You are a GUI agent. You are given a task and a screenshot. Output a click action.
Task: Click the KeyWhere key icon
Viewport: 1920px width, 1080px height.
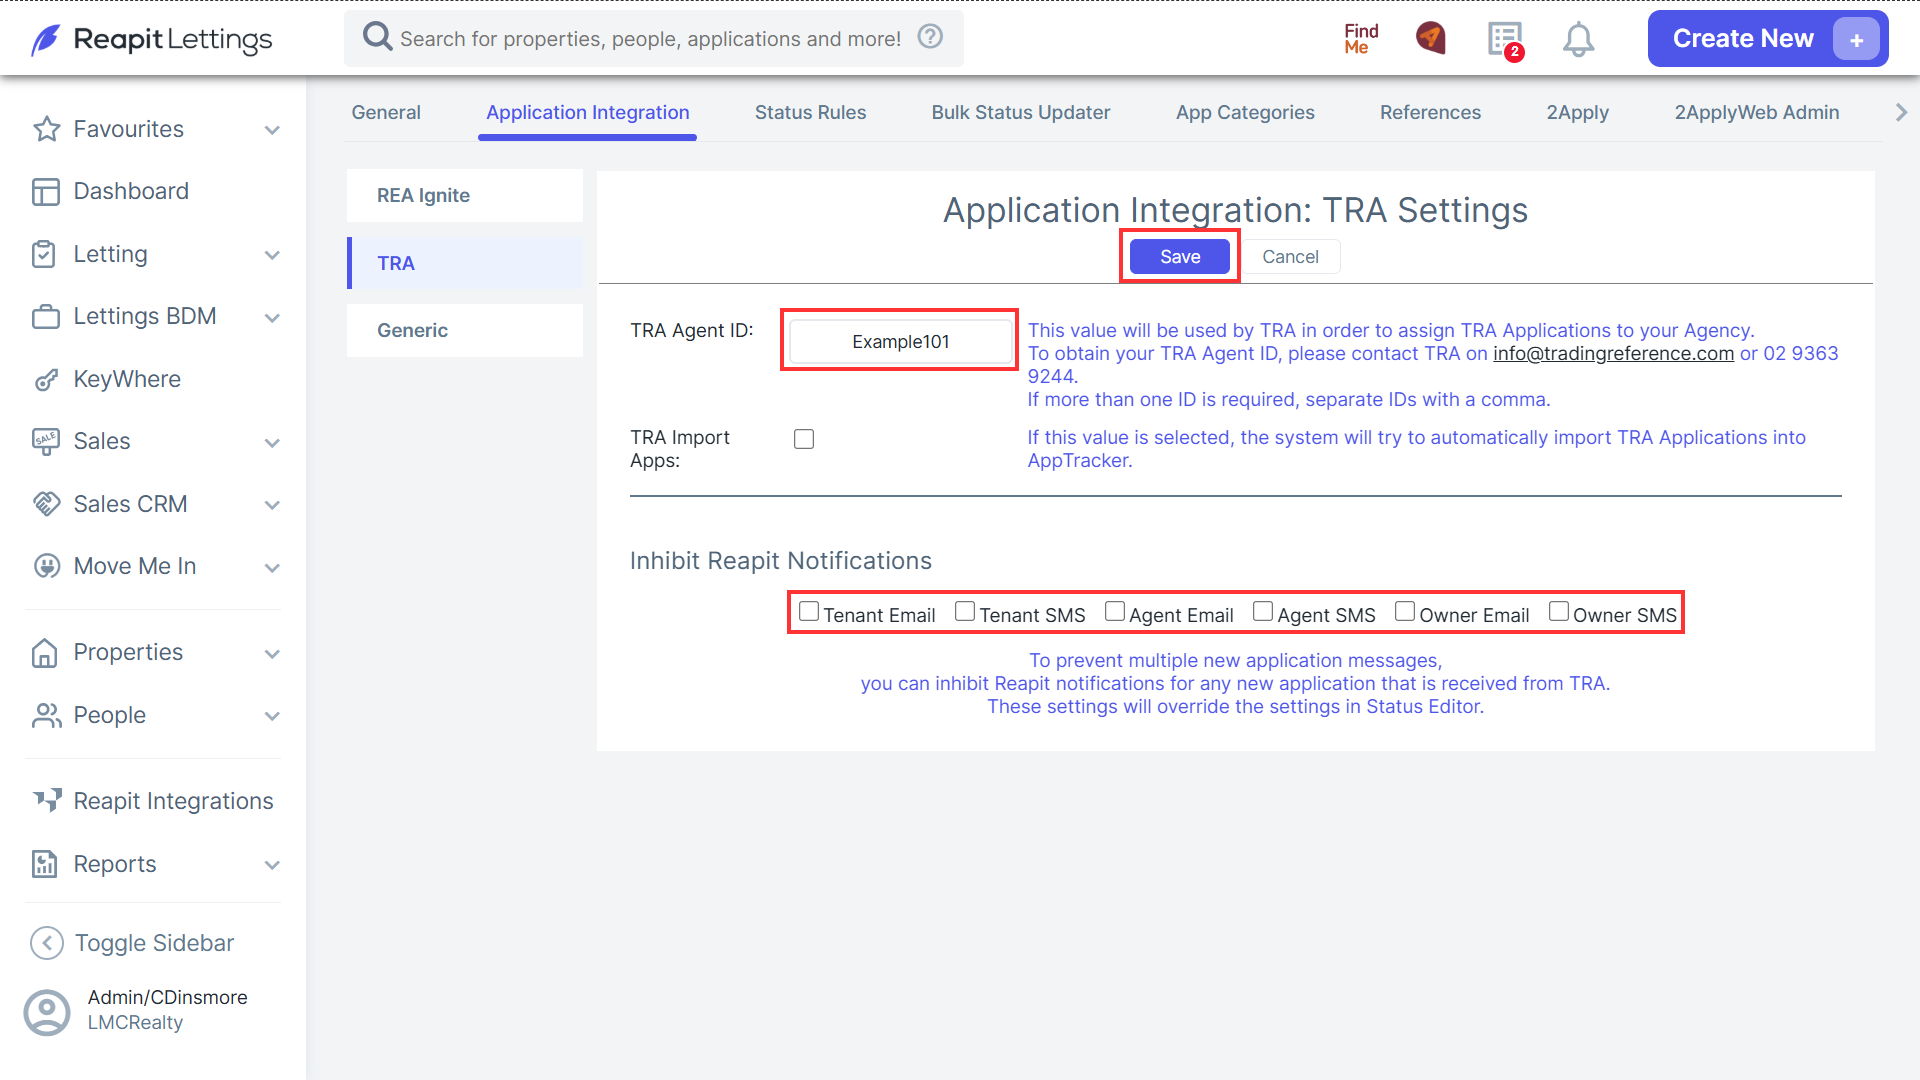[x=46, y=380]
